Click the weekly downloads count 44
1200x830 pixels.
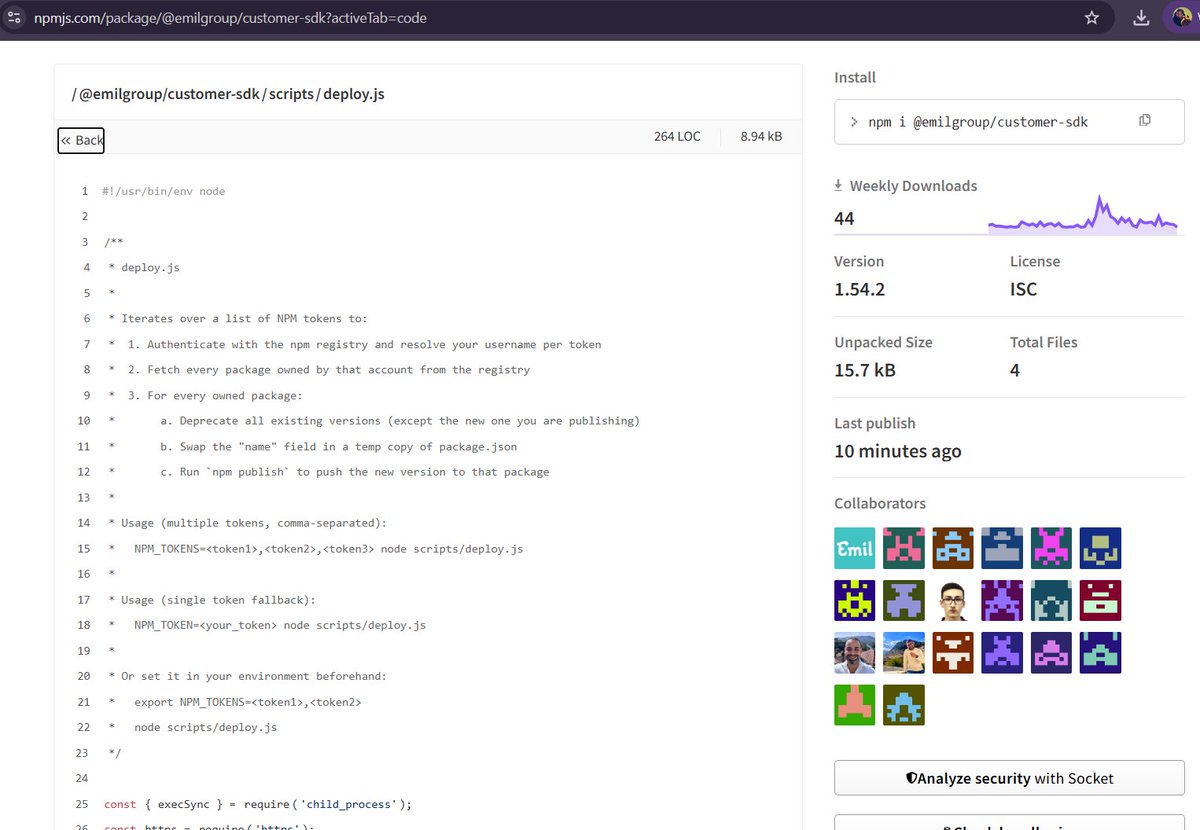pos(844,218)
